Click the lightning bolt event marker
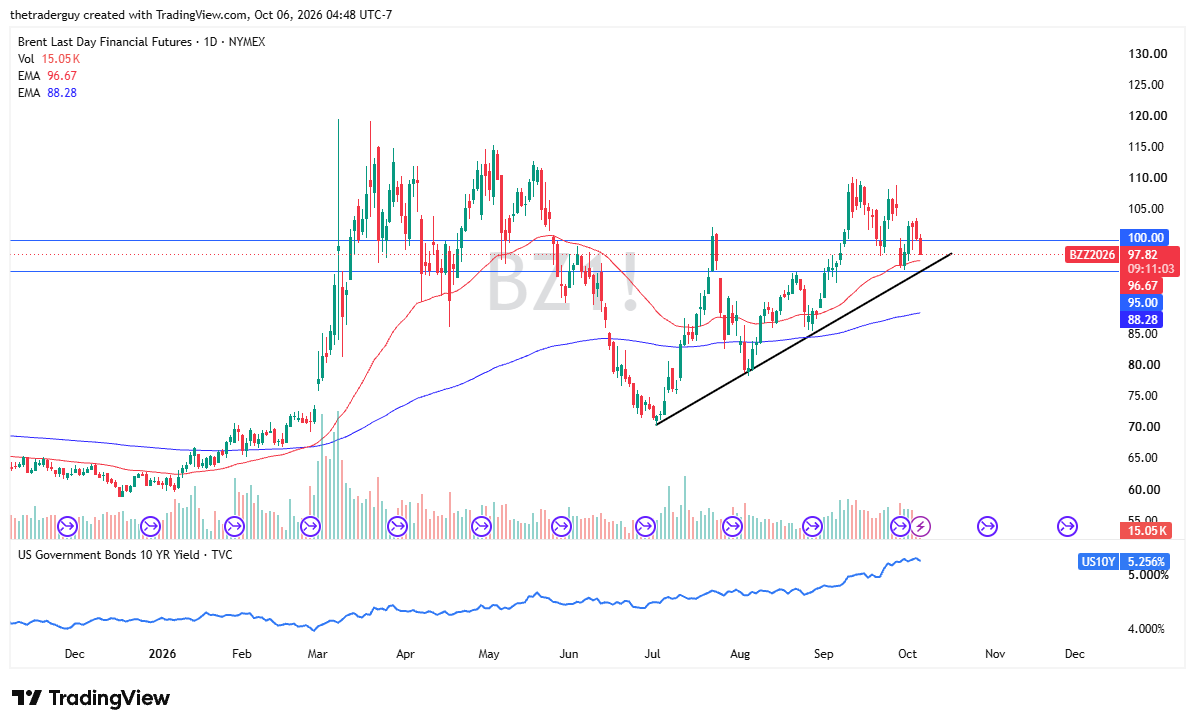 coord(921,526)
